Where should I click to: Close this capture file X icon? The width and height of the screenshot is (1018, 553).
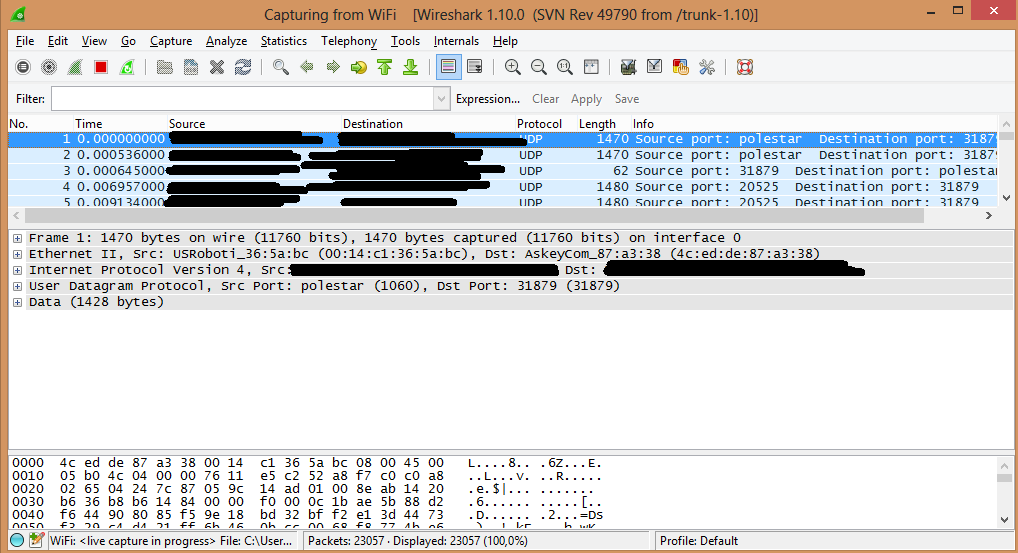(216, 67)
